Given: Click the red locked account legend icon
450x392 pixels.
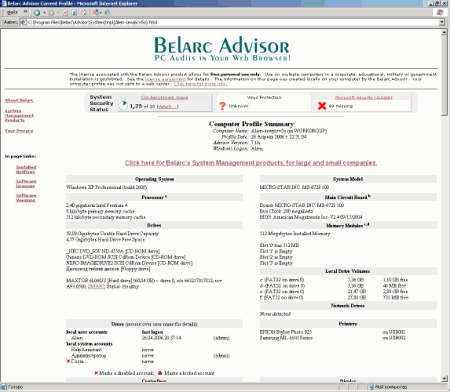Looking at the screenshot, I should pyautogui.click(x=160, y=373).
